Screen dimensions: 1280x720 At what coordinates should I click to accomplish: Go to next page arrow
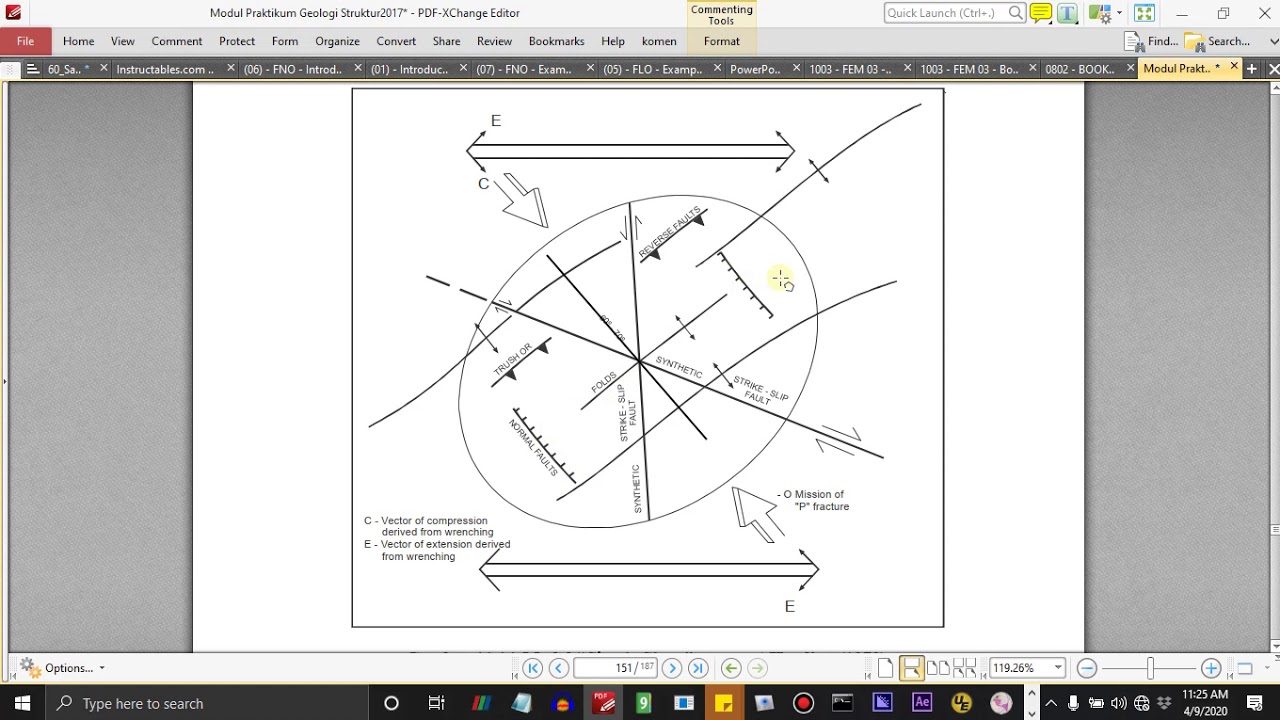[672, 668]
